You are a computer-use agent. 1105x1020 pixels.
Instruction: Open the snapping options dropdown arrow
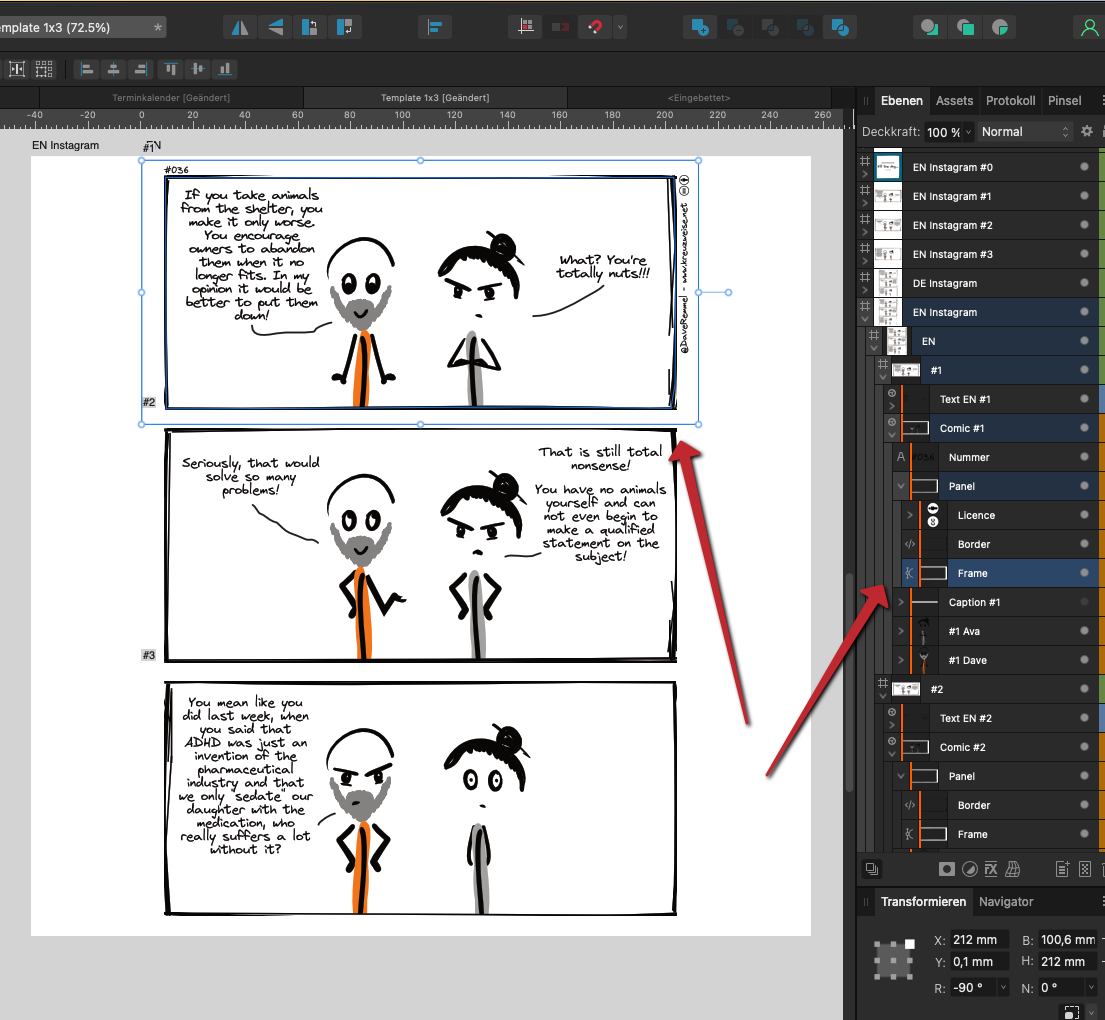[620, 27]
